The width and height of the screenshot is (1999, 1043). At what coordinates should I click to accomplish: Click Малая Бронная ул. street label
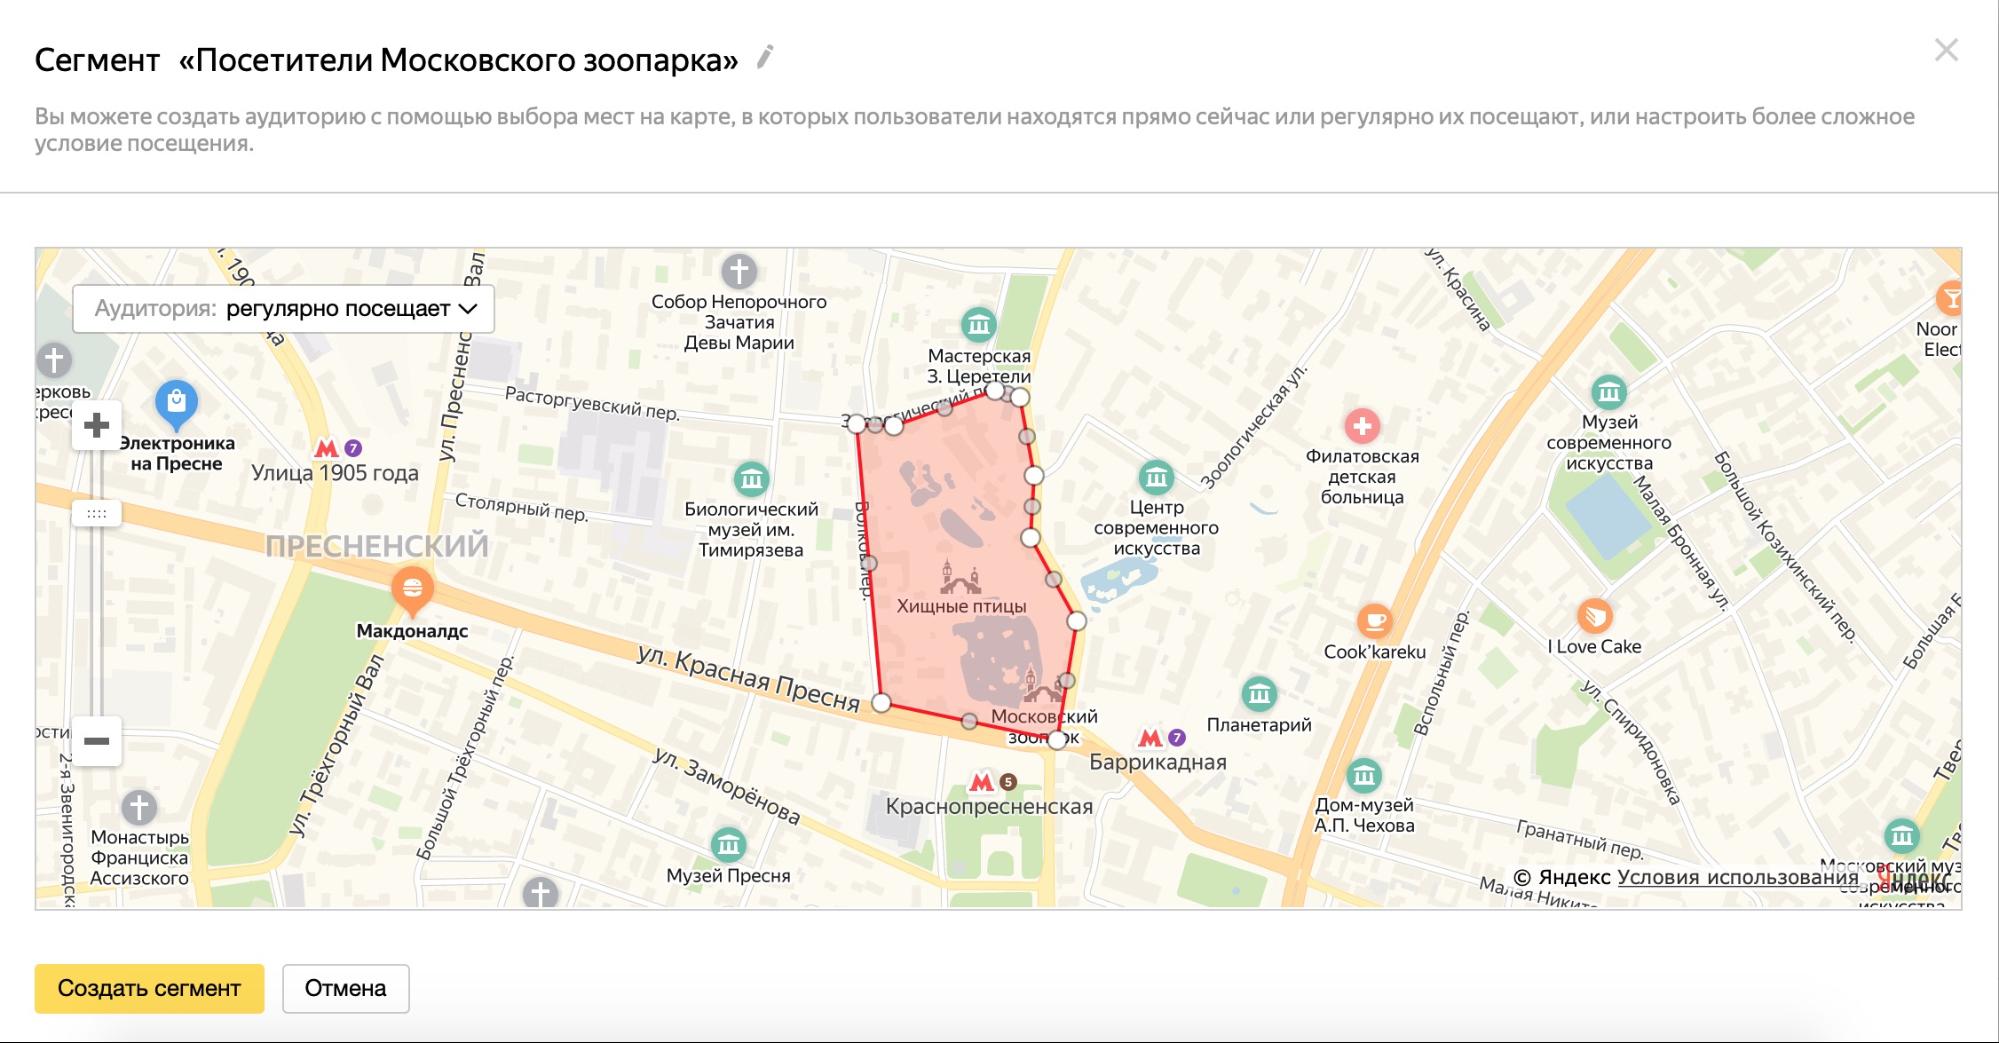click(x=1682, y=543)
